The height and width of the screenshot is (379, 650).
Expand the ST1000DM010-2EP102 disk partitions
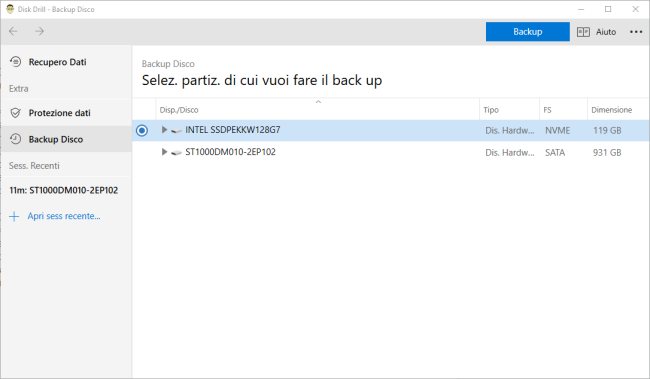tap(164, 152)
